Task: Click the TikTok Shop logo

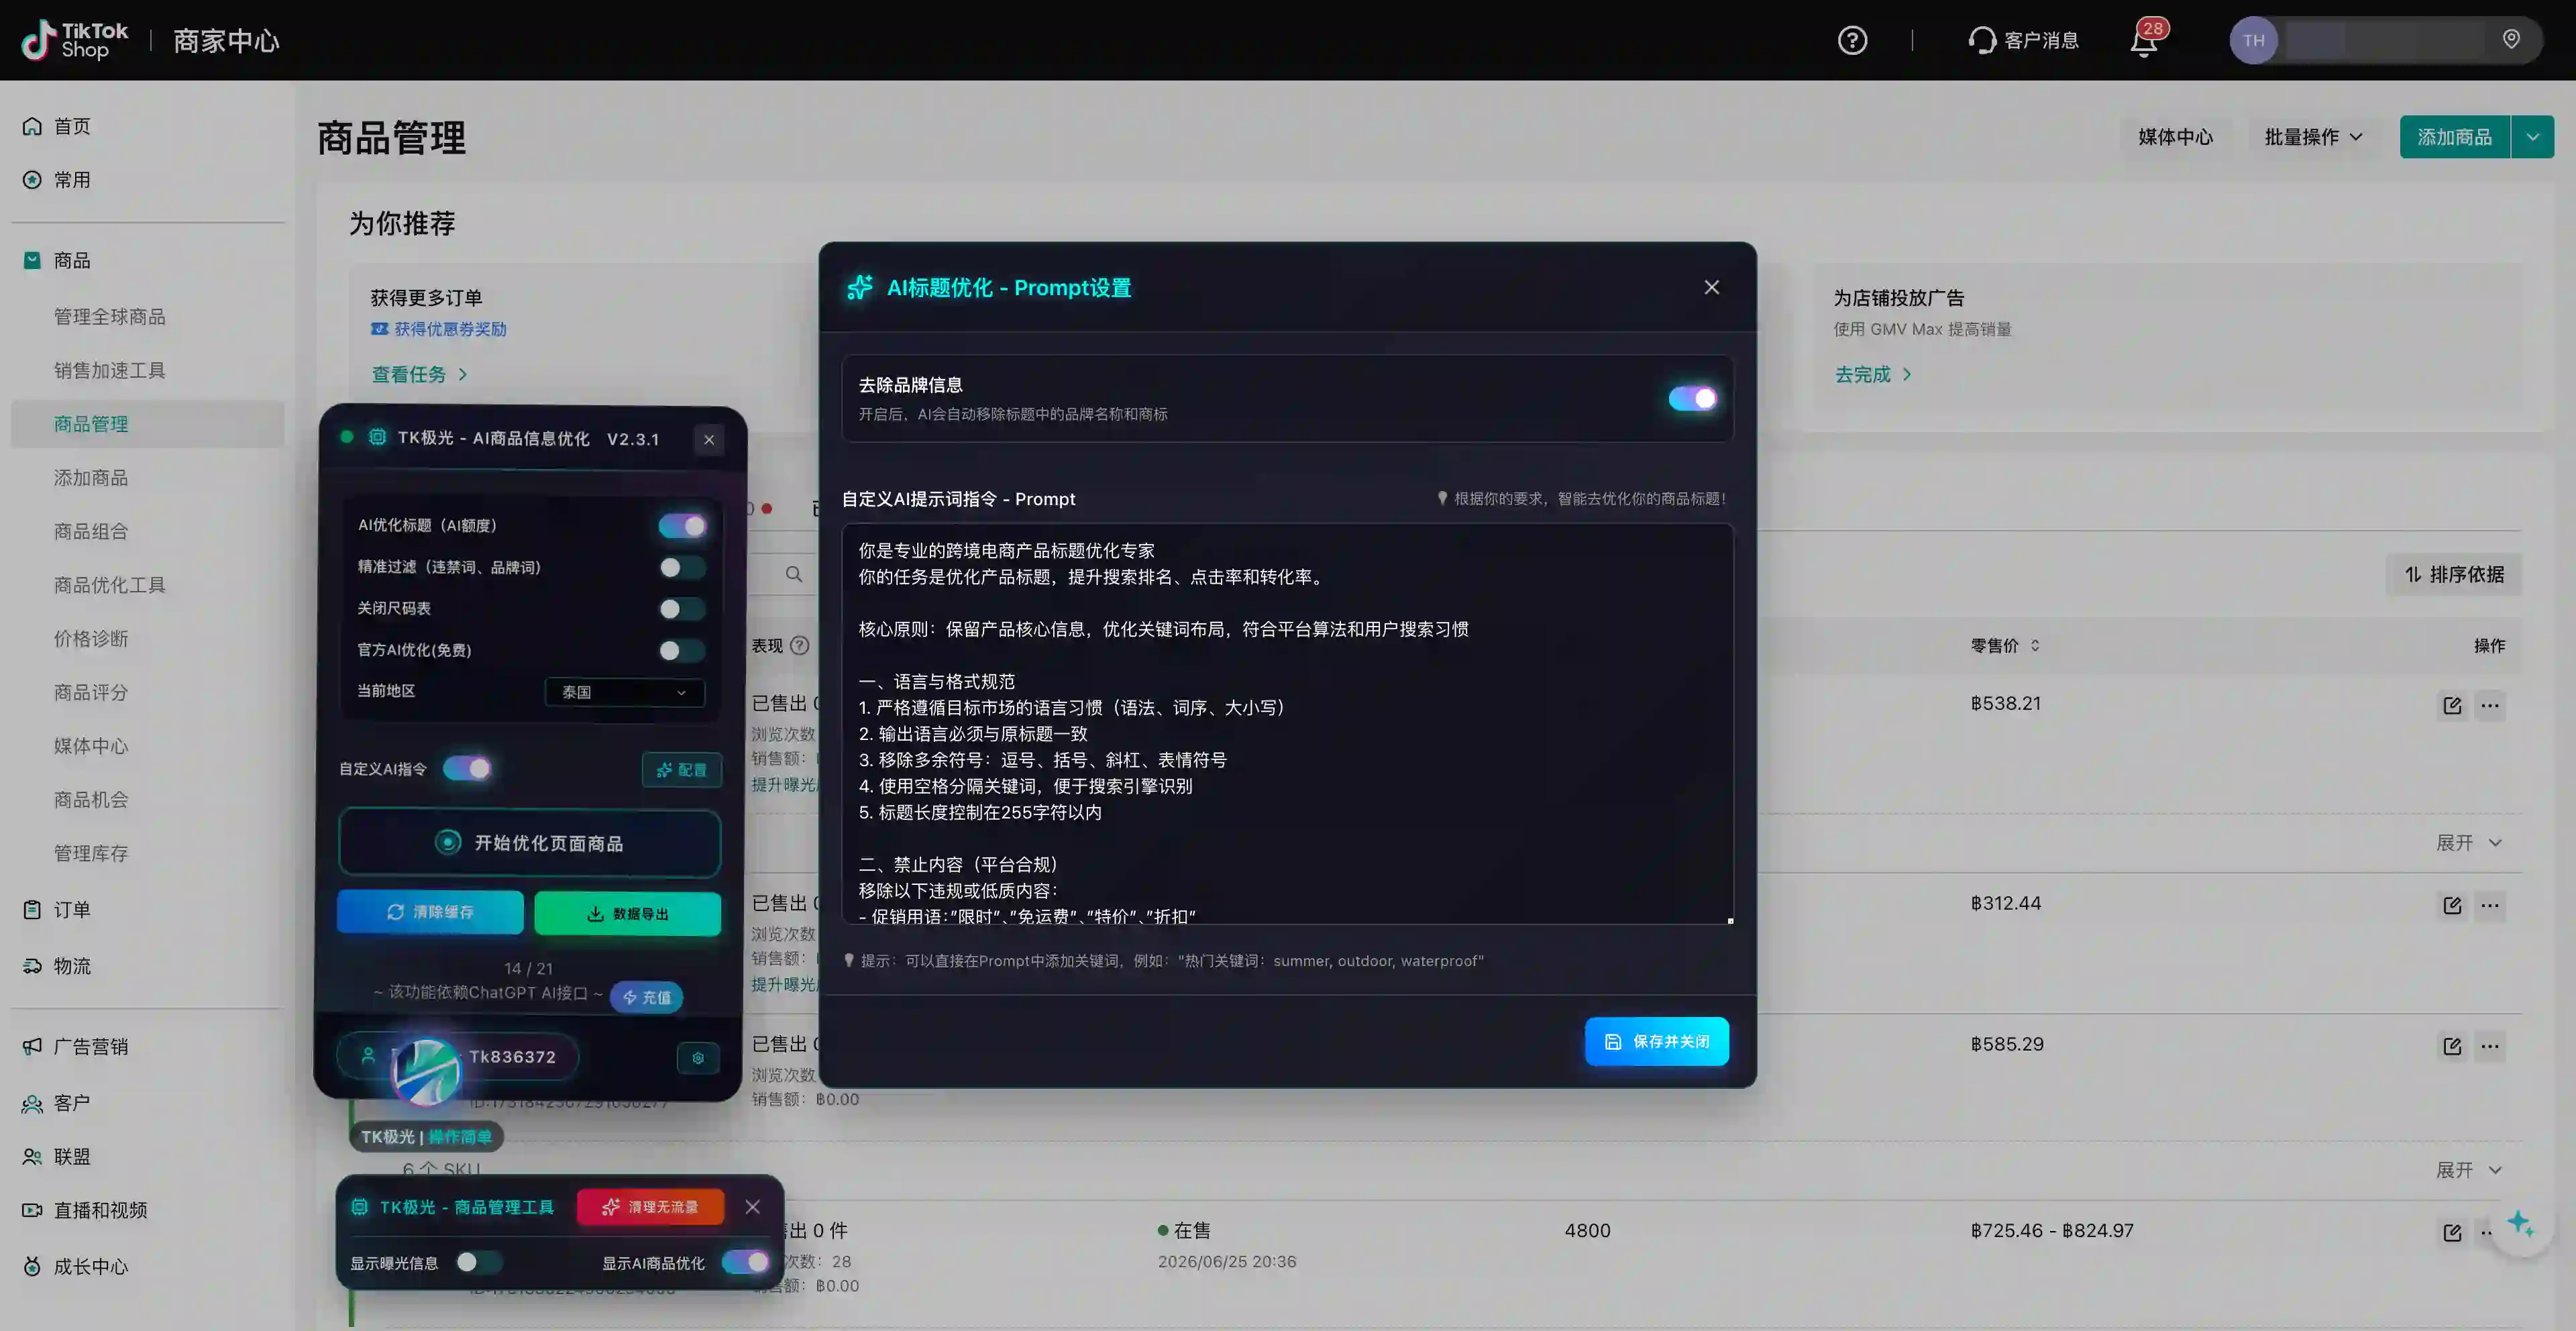Action: (75, 40)
